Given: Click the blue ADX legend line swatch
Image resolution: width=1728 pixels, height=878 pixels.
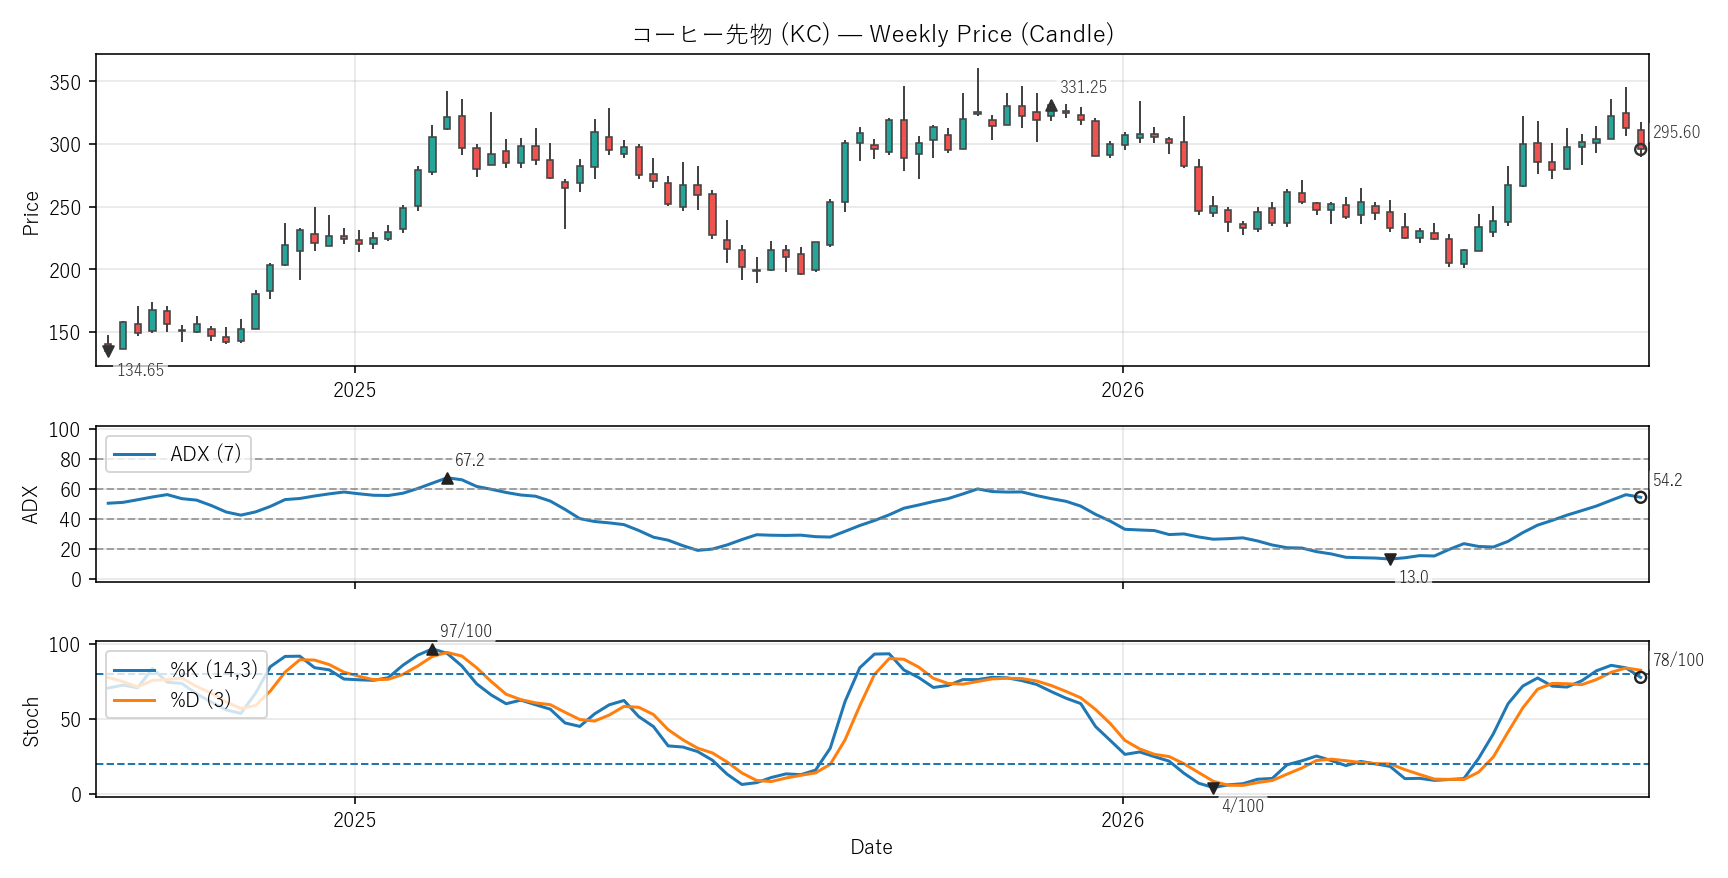Looking at the screenshot, I should pyautogui.click(x=134, y=455).
